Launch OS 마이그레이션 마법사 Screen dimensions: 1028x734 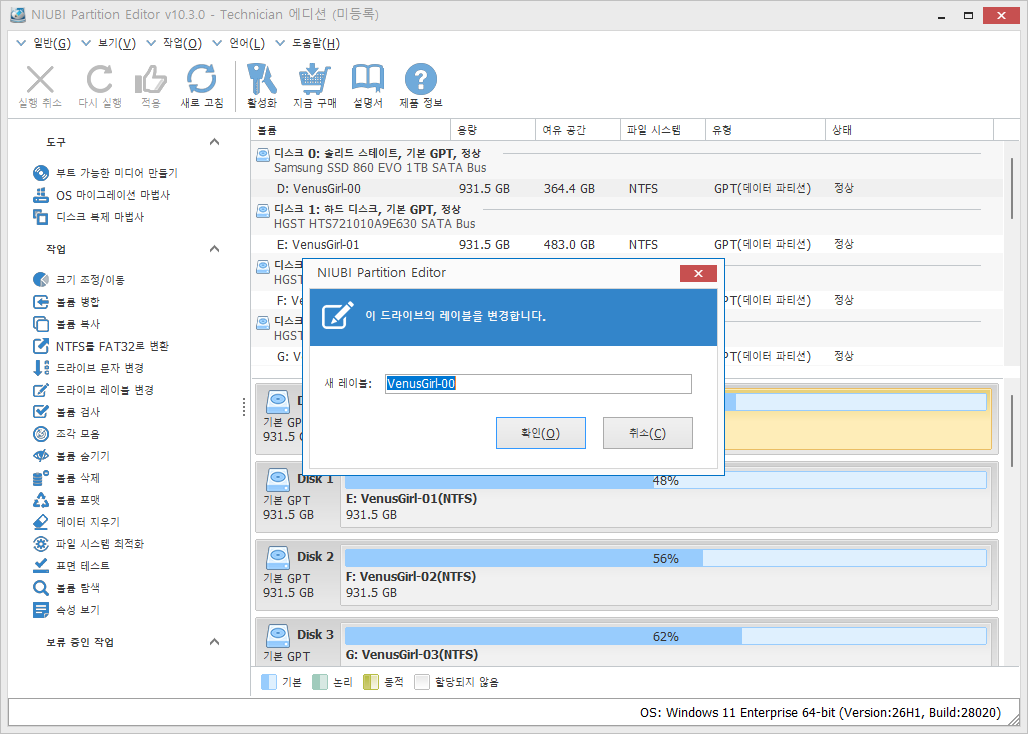(x=102, y=195)
